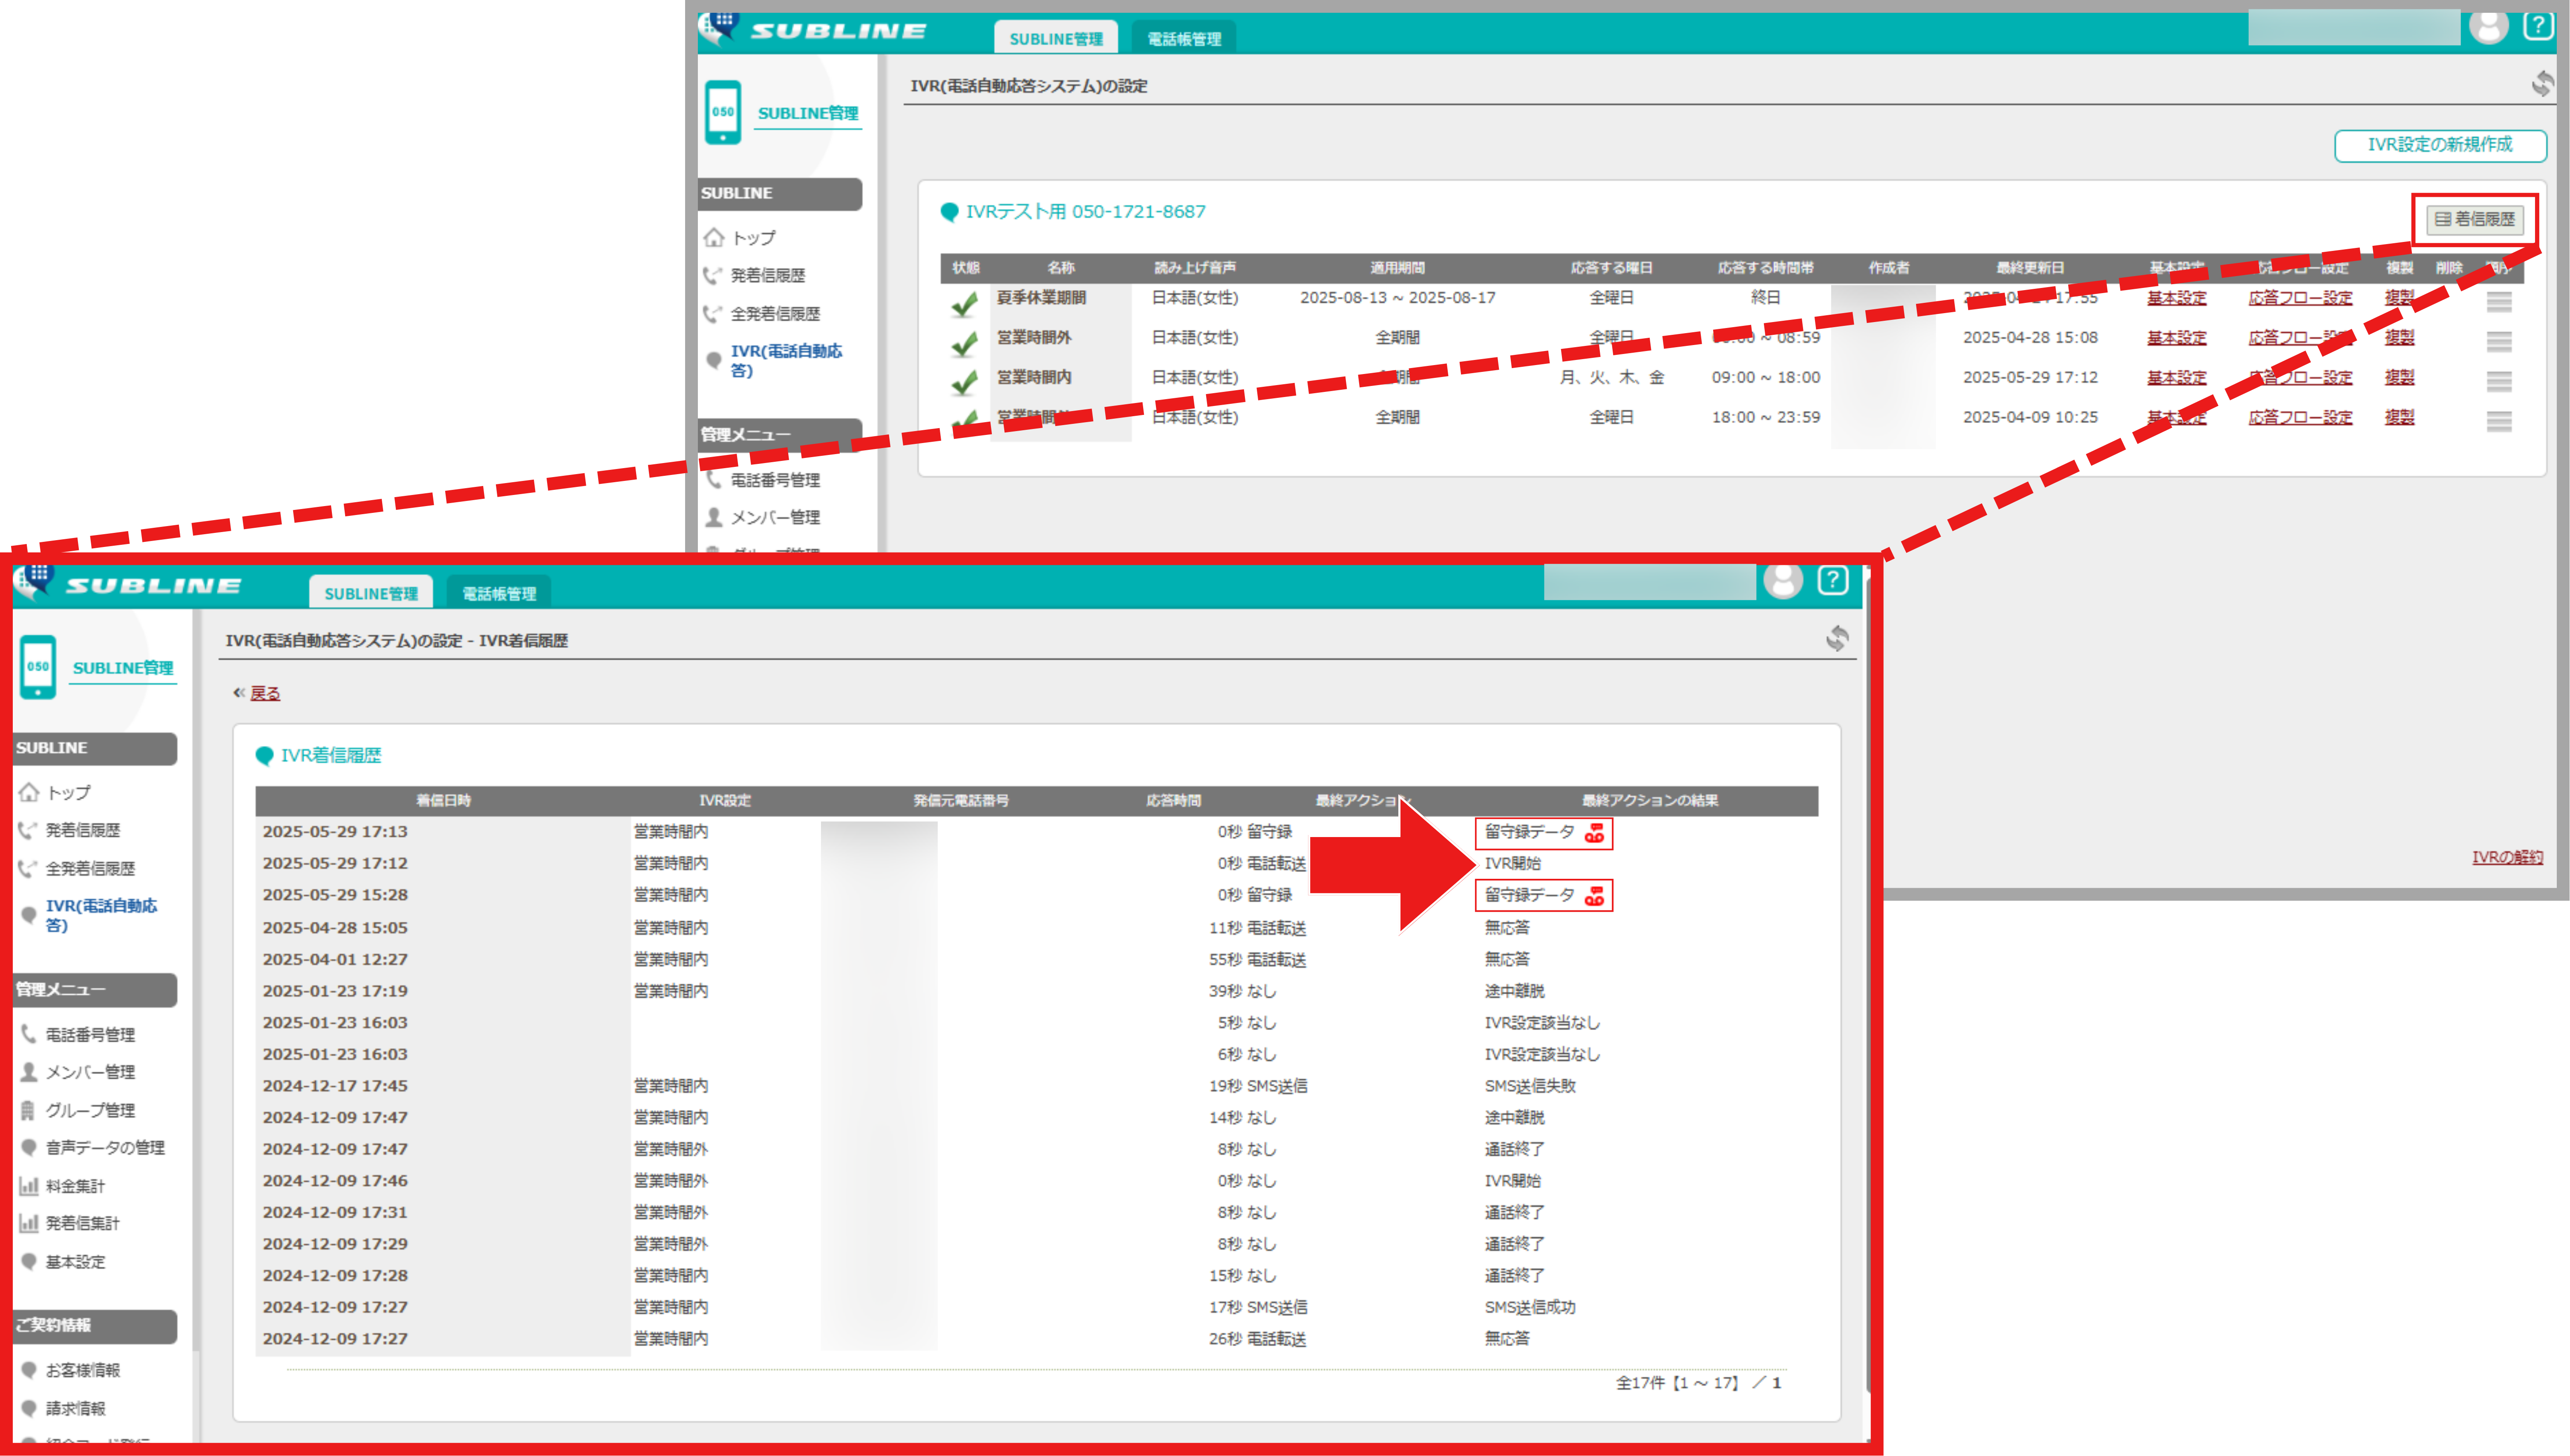The image size is (2570, 1456).
Task: Open メンバー管理 in back window sidebar
Action: (763, 517)
